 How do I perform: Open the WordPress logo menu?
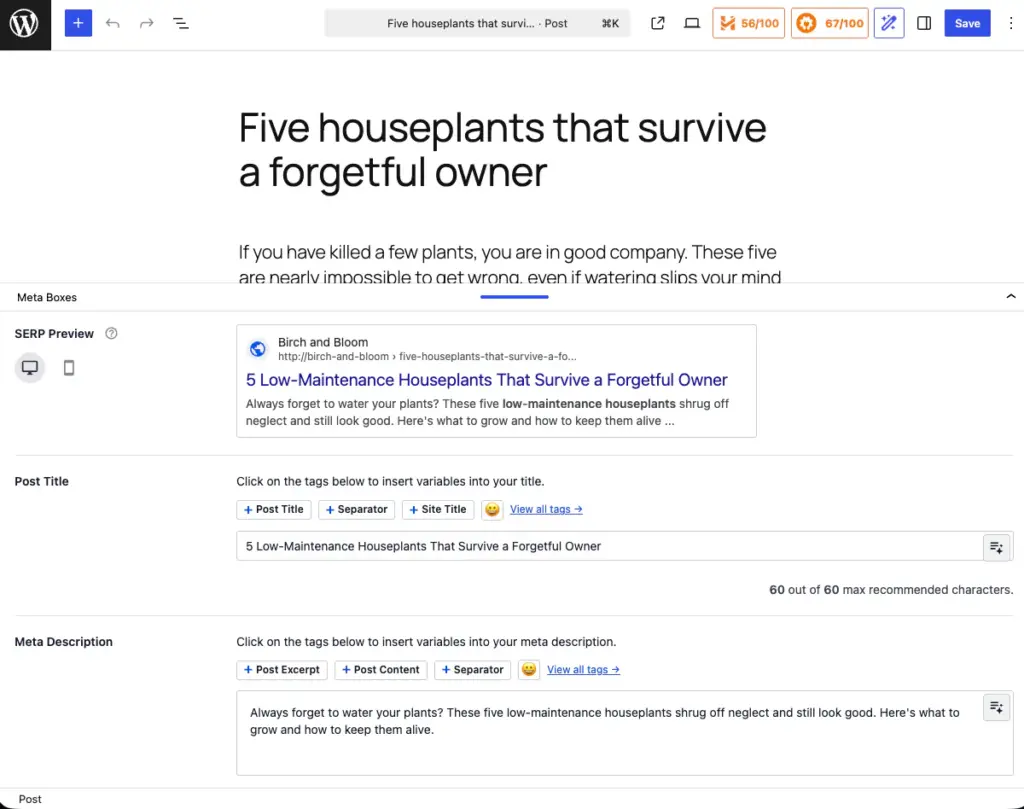[25, 24]
